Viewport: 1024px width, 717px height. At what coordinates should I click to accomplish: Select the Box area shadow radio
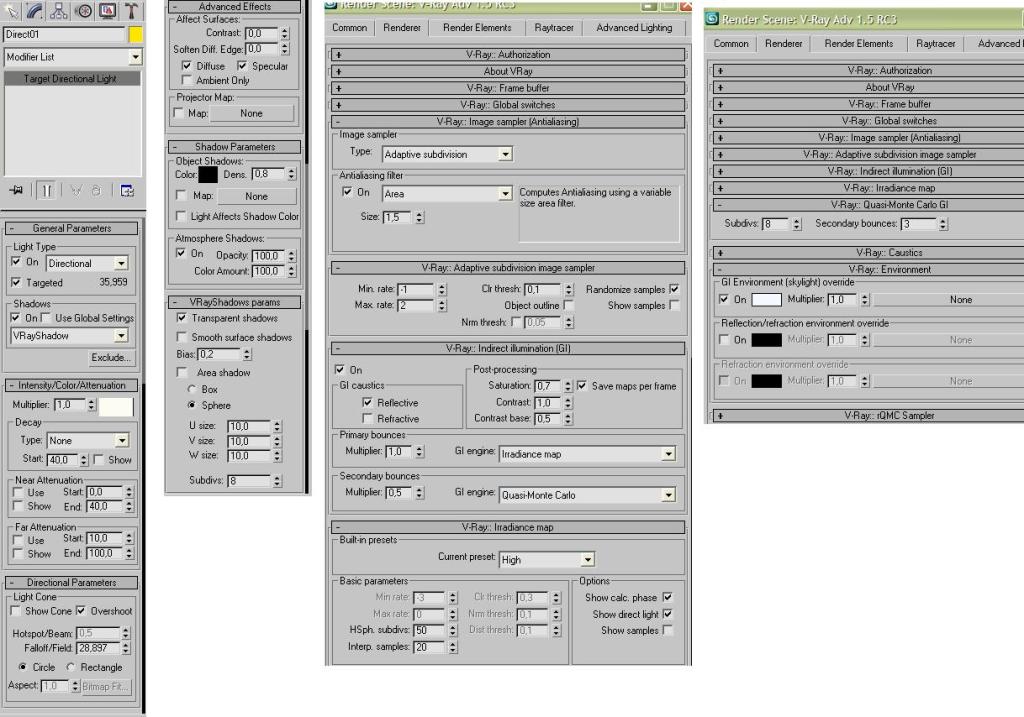192,389
